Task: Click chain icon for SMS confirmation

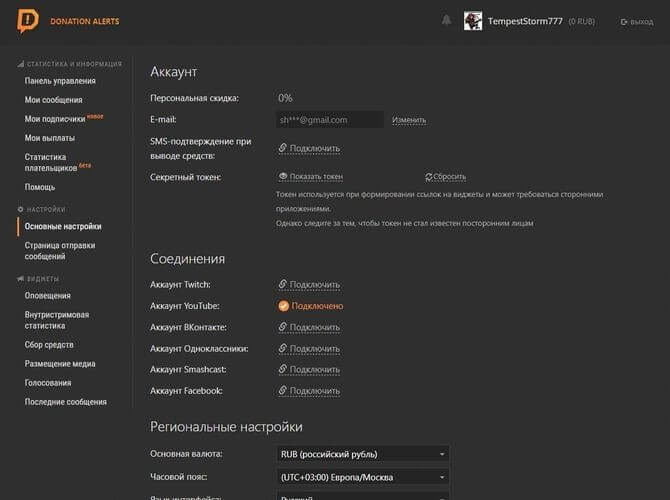Action: (282, 148)
